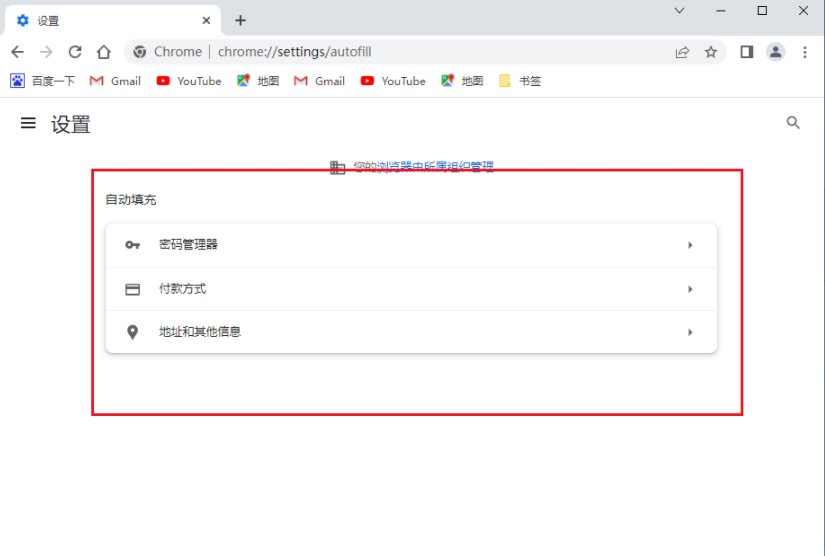Open the profile avatar menu
This screenshot has width=825, height=556.
pos(776,52)
